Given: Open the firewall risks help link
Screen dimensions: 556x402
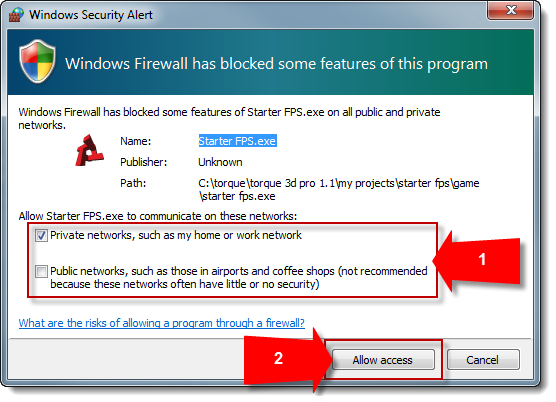Looking at the screenshot, I should (162, 323).
